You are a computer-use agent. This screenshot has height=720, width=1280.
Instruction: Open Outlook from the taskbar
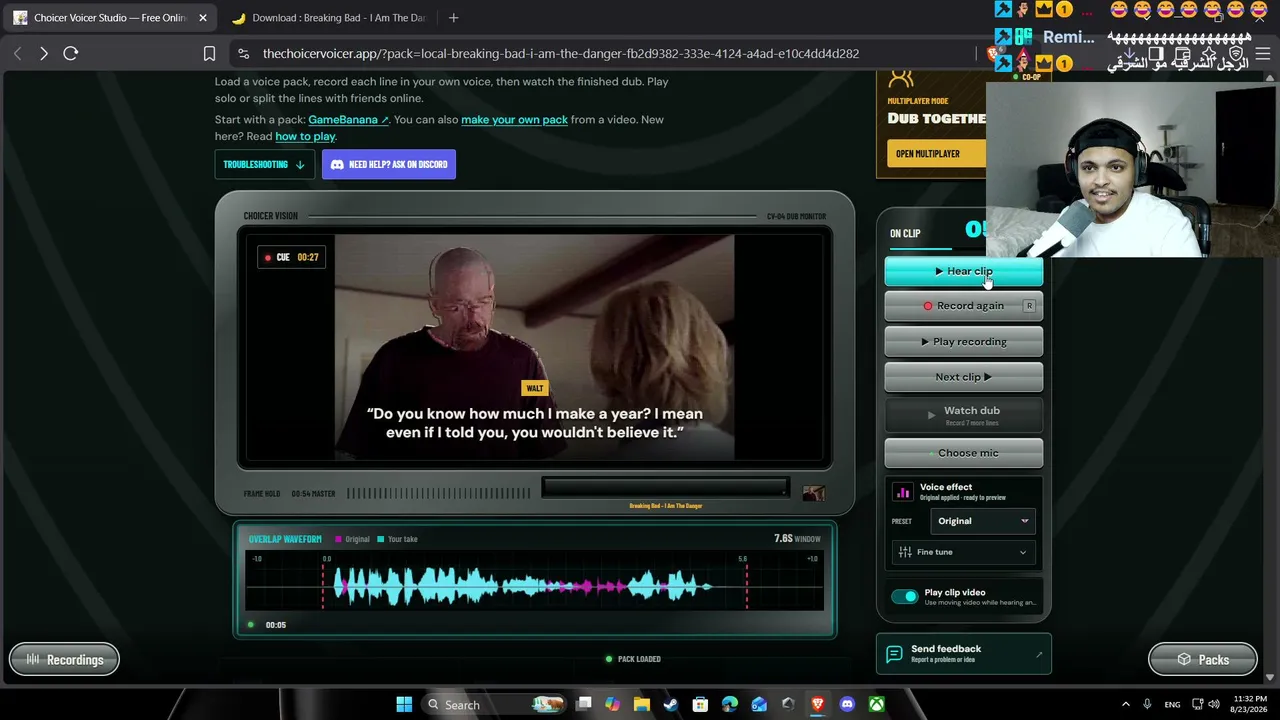(759, 705)
